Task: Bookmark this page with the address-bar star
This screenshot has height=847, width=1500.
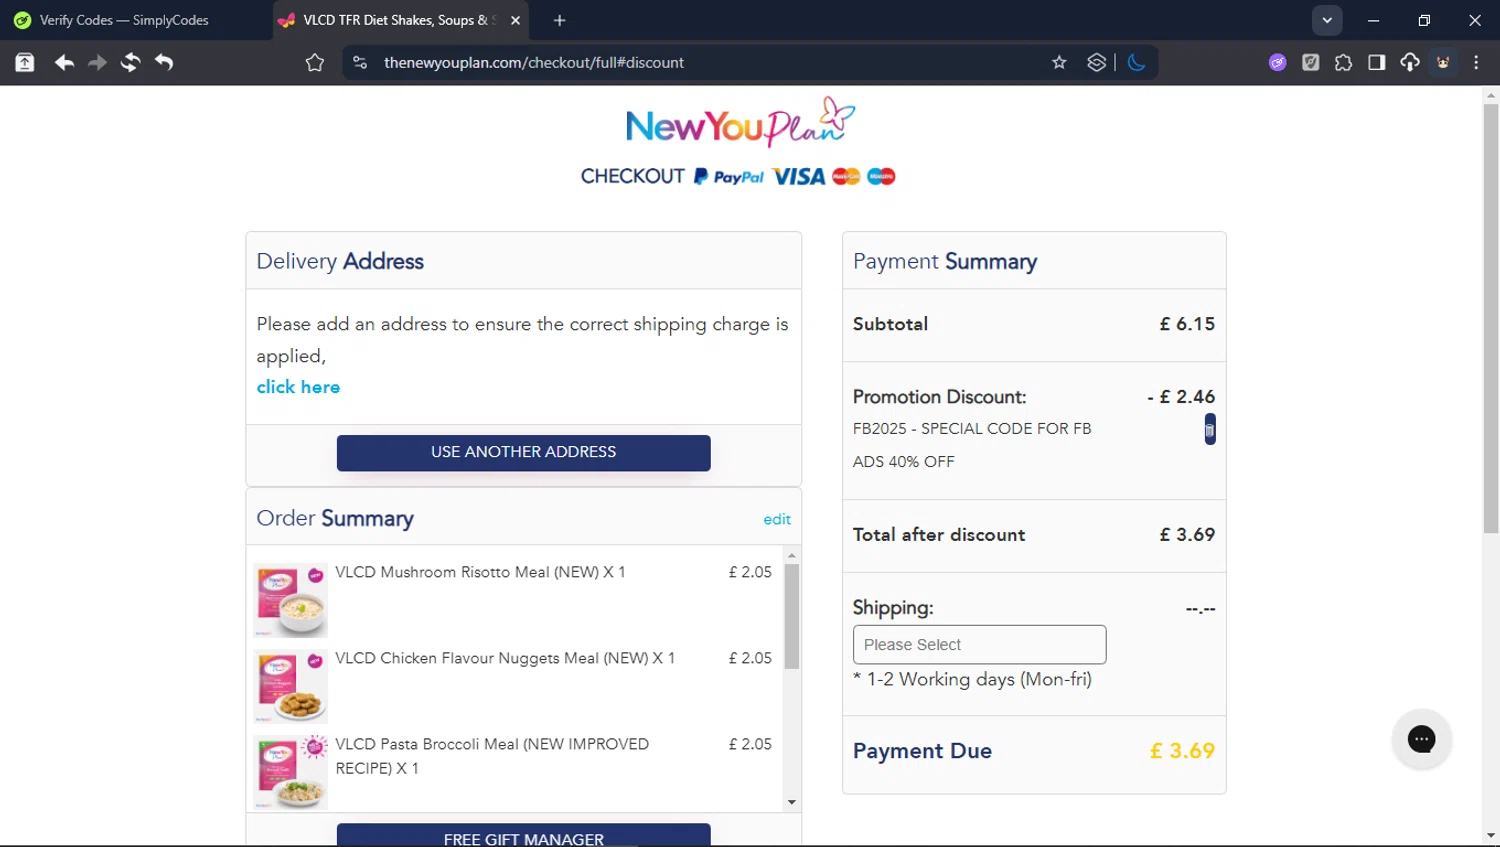Action: (x=1059, y=63)
